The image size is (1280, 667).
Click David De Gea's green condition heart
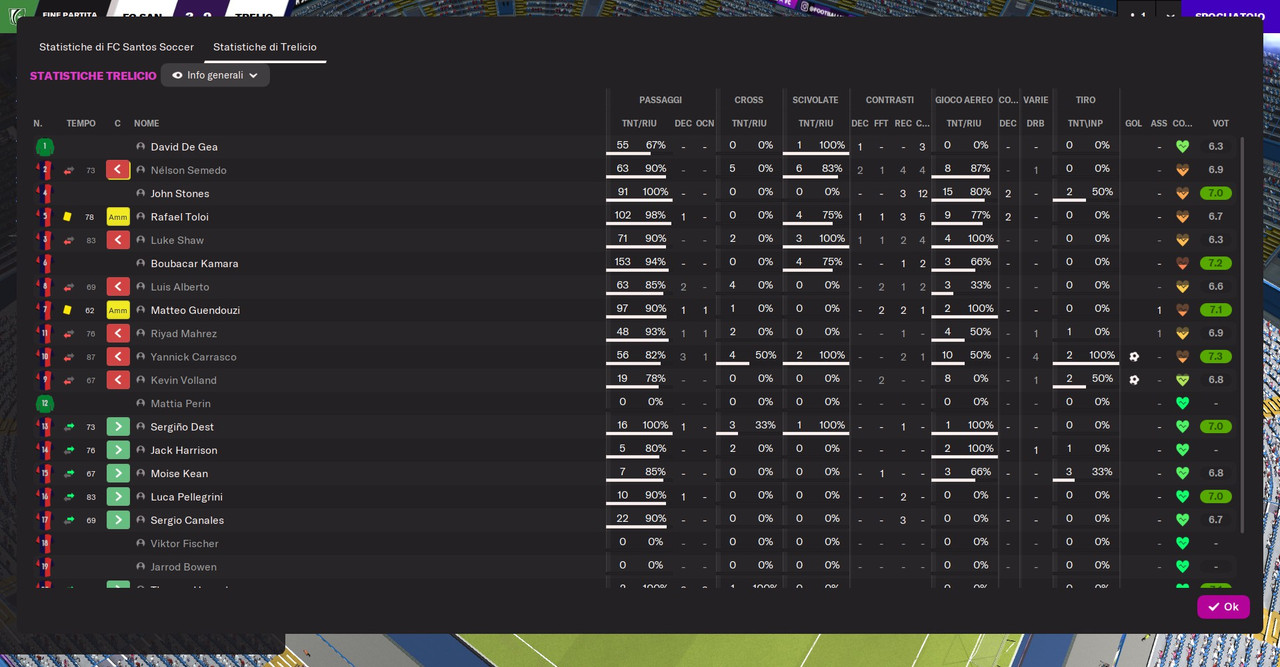[1182, 146]
